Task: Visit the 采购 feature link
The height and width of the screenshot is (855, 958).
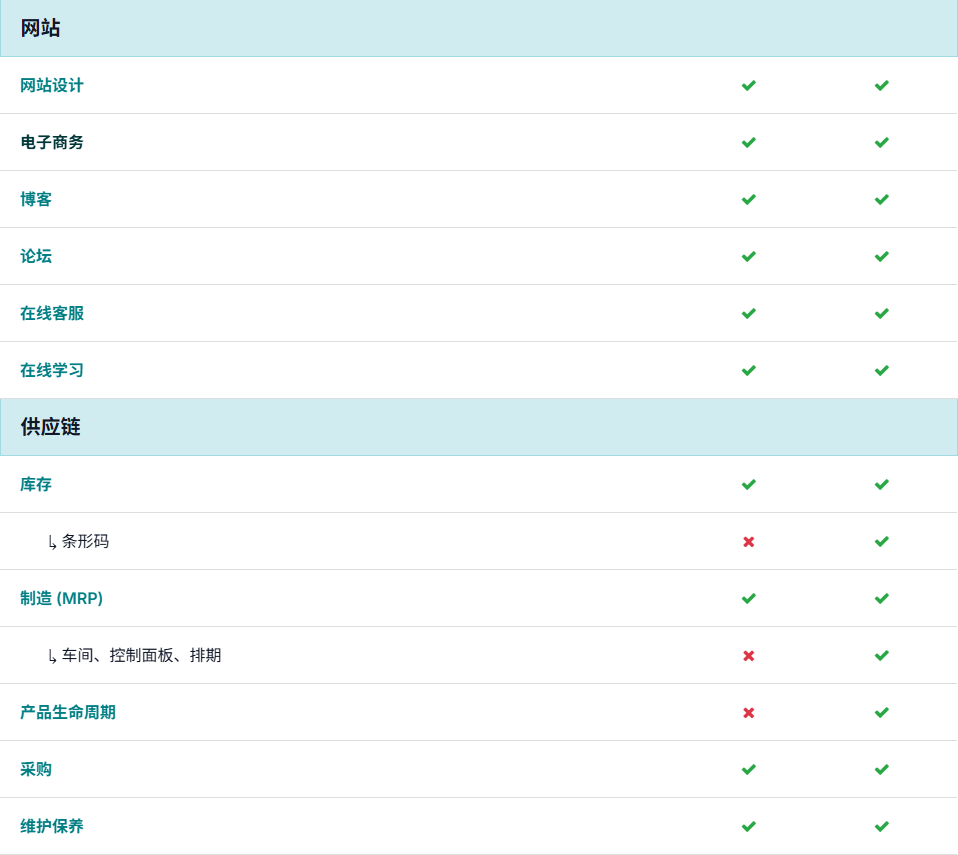Action: [36, 770]
